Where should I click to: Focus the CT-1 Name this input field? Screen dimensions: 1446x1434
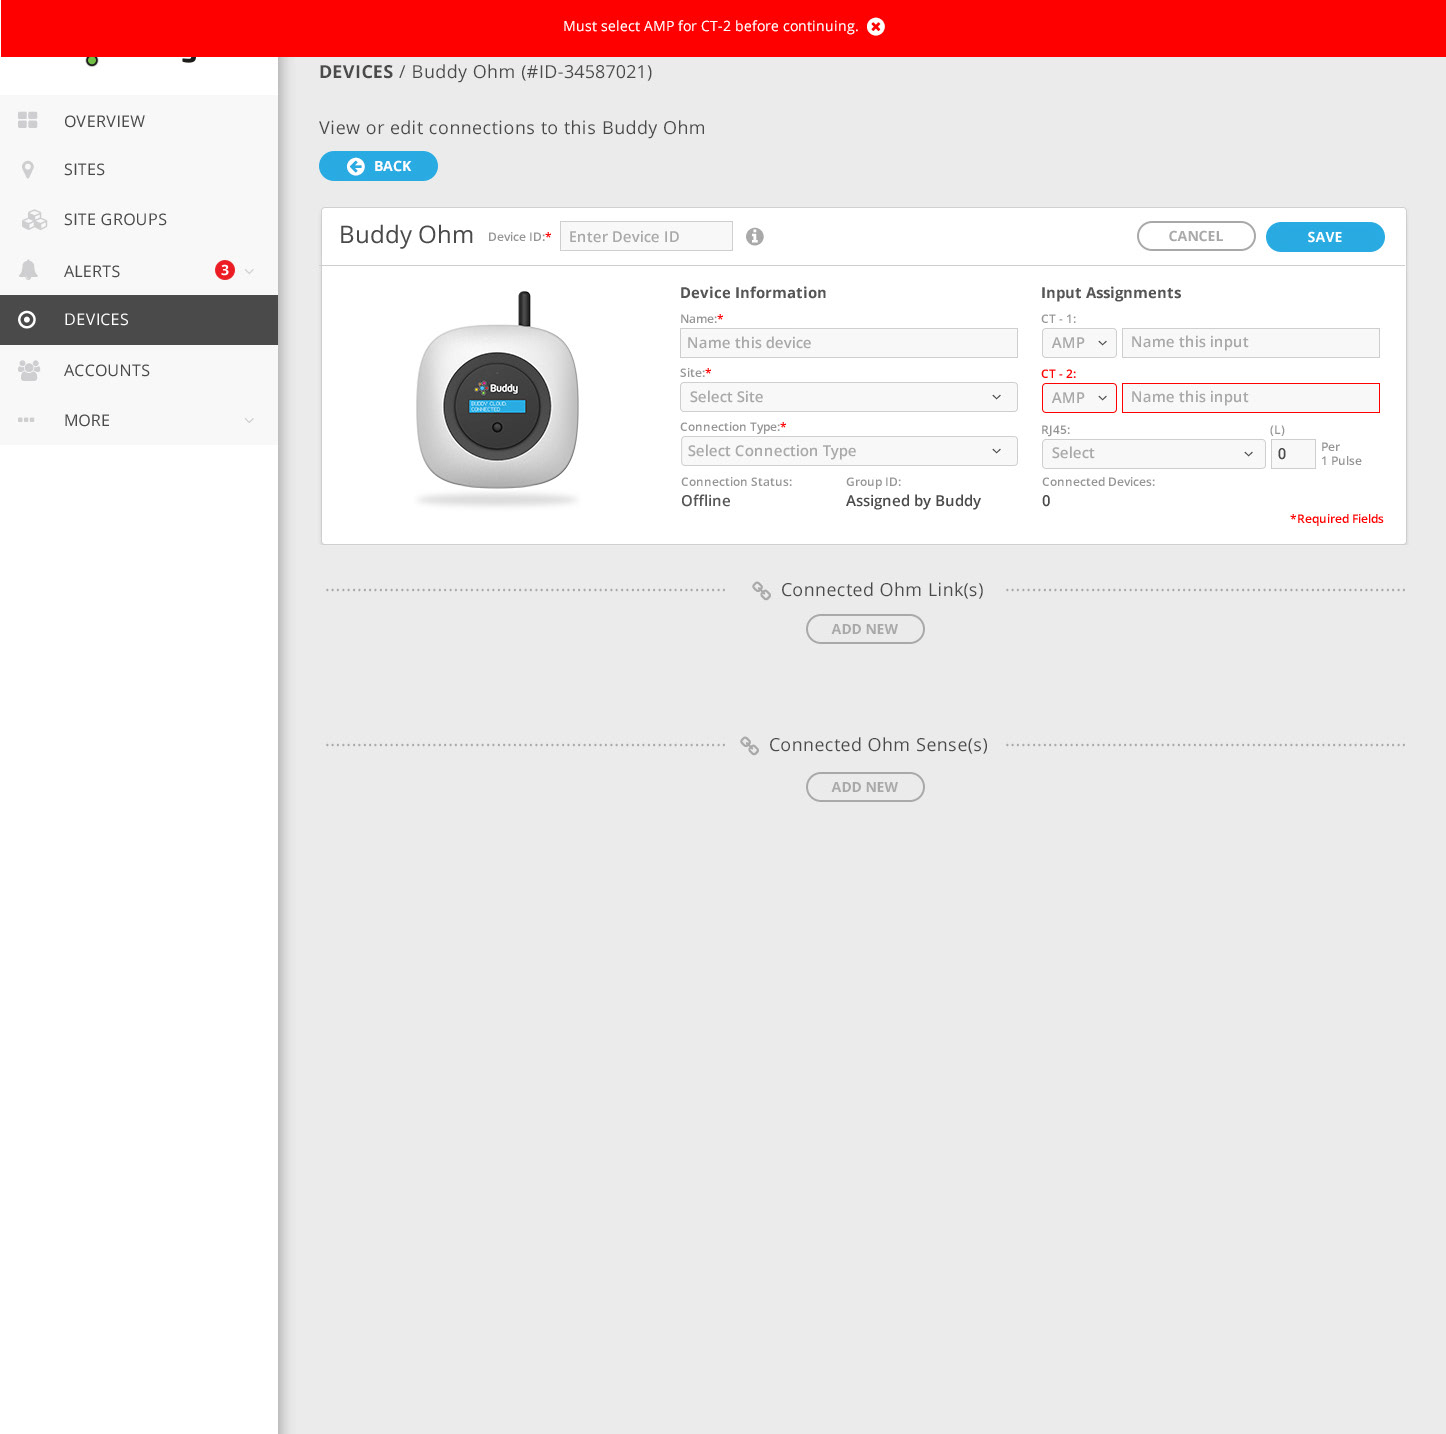click(1251, 343)
